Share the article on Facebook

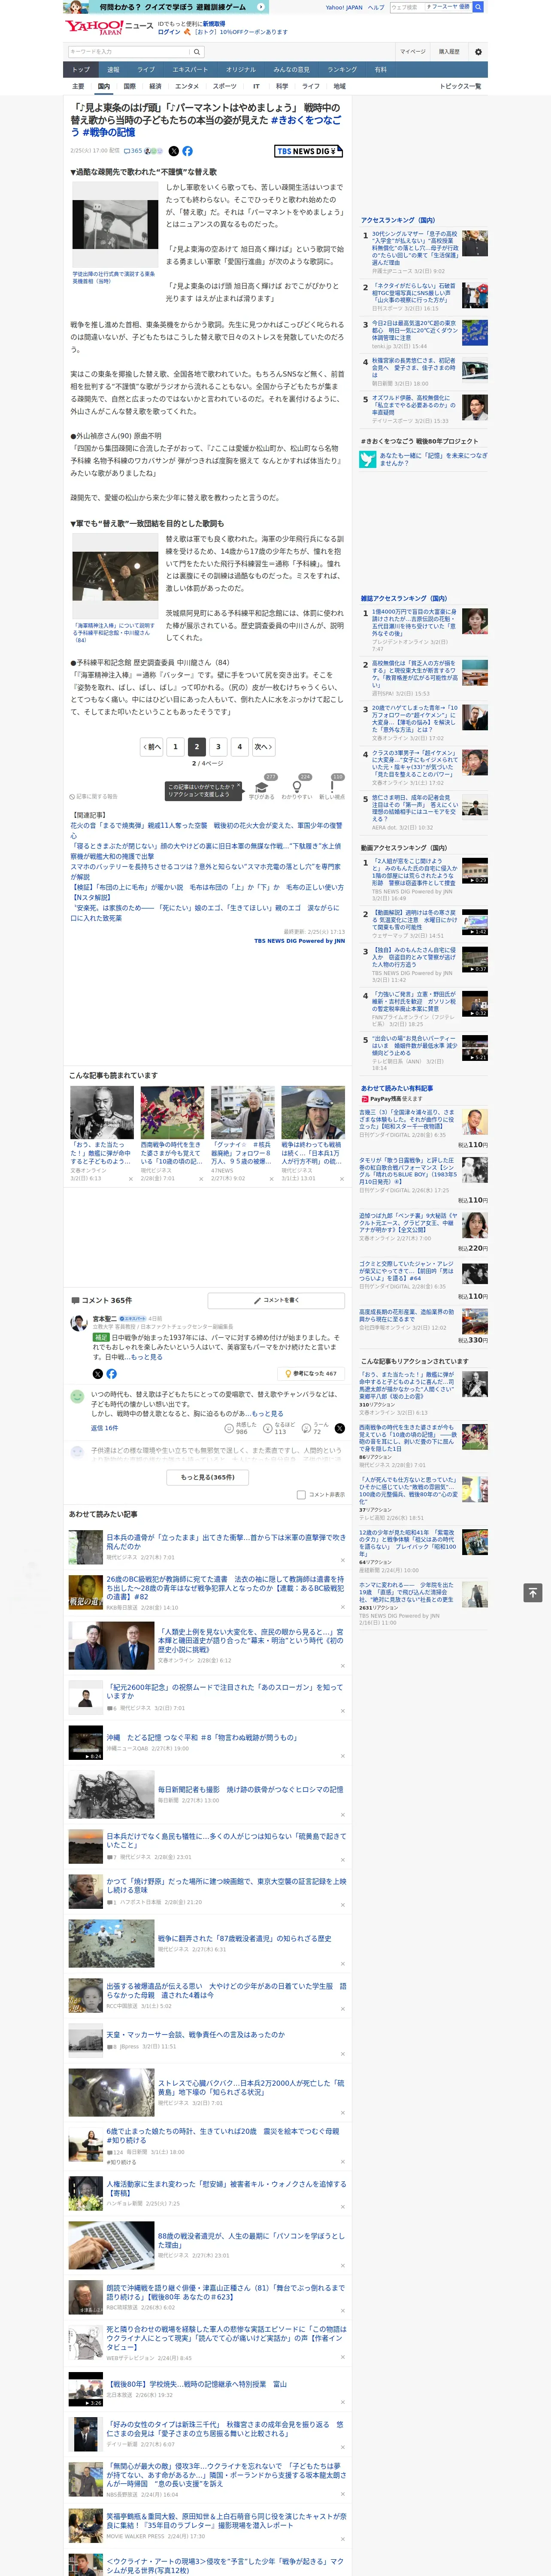point(187,151)
